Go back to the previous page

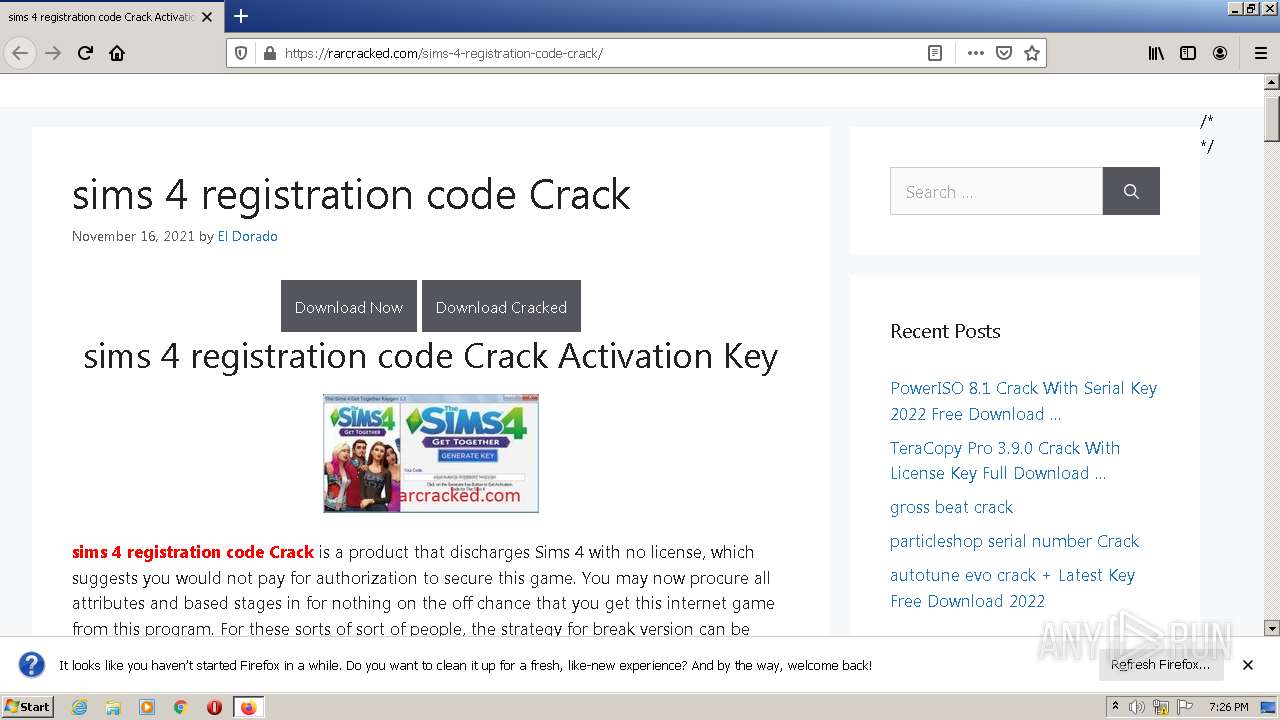pos(20,53)
